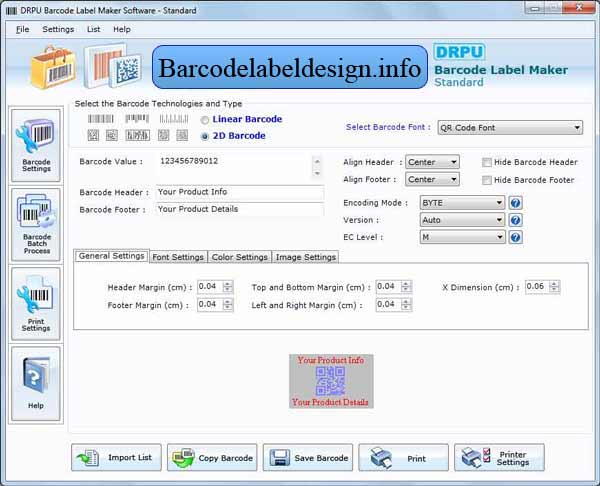
Task: Click the Barcode Footer input field
Action: 240,209
